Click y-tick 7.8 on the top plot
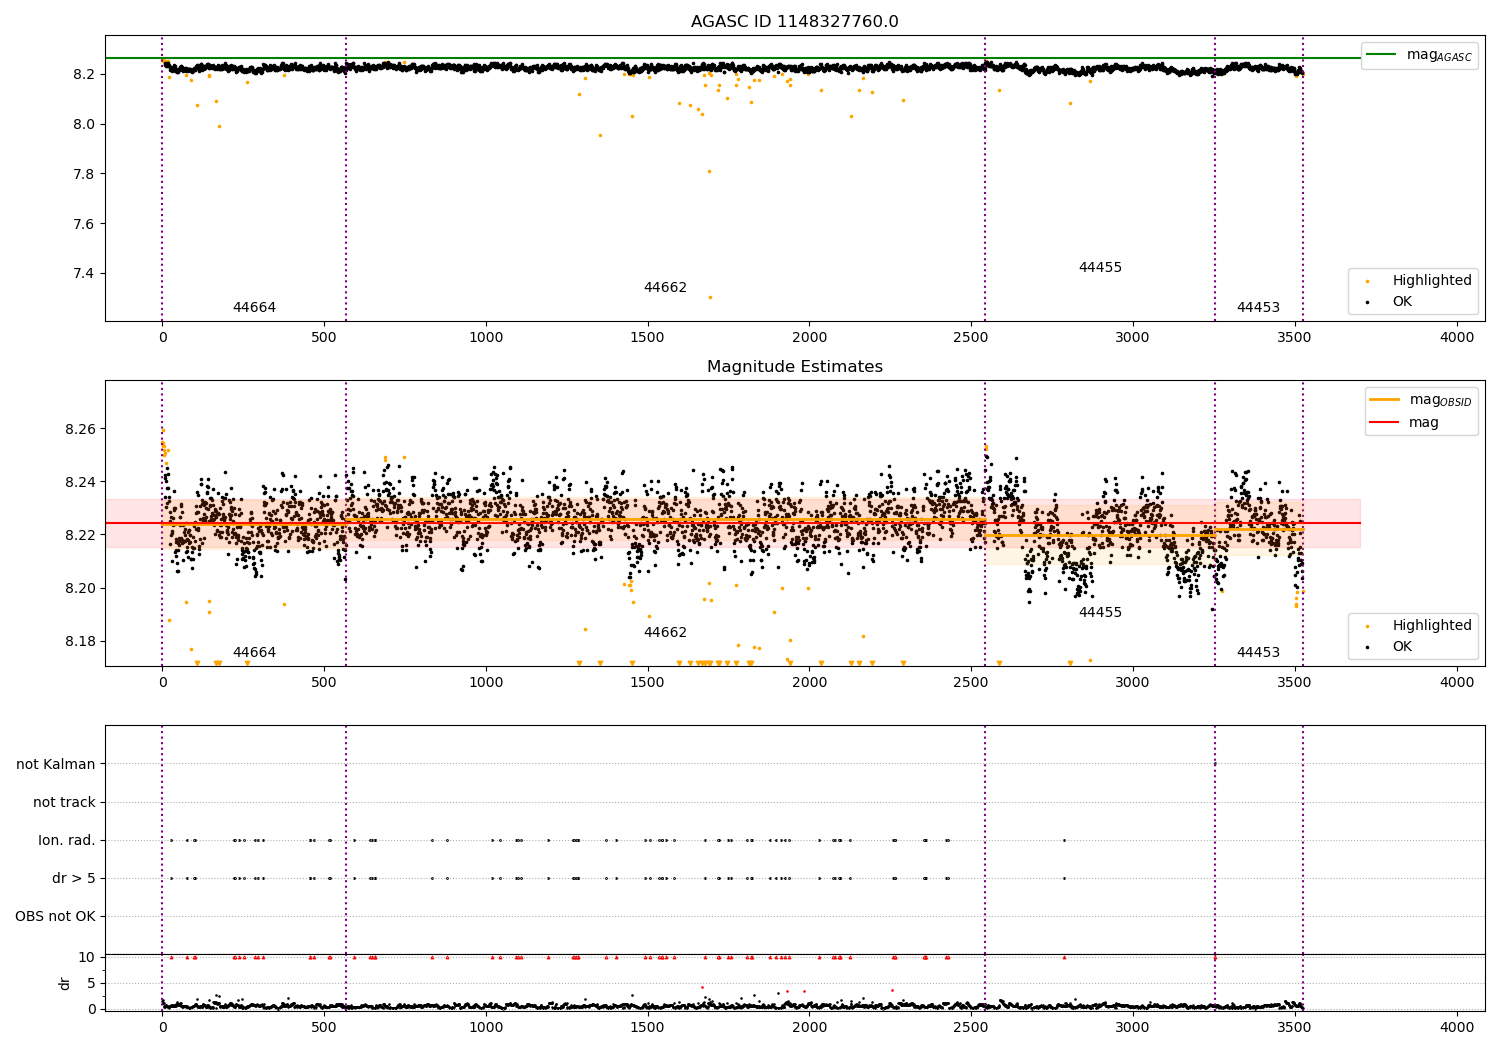The width and height of the screenshot is (1500, 1050). pyautogui.click(x=83, y=175)
